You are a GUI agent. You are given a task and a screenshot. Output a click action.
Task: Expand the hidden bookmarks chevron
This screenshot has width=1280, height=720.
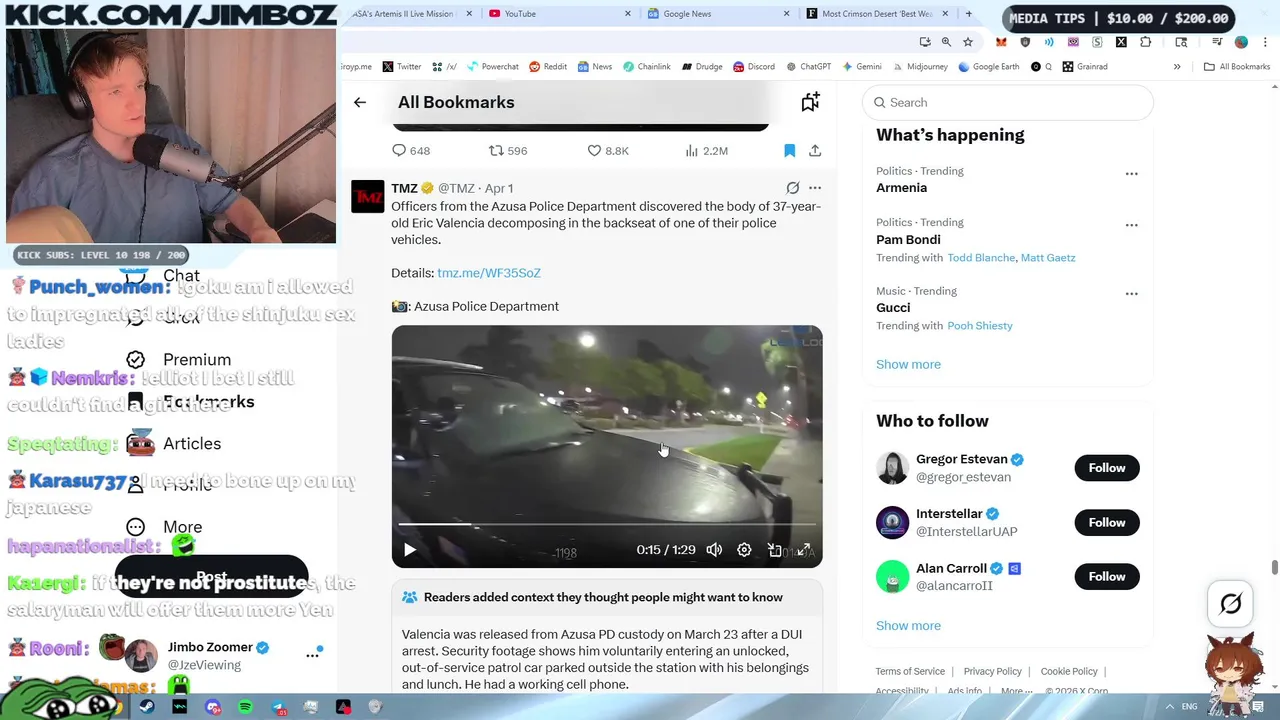pos(1177,67)
